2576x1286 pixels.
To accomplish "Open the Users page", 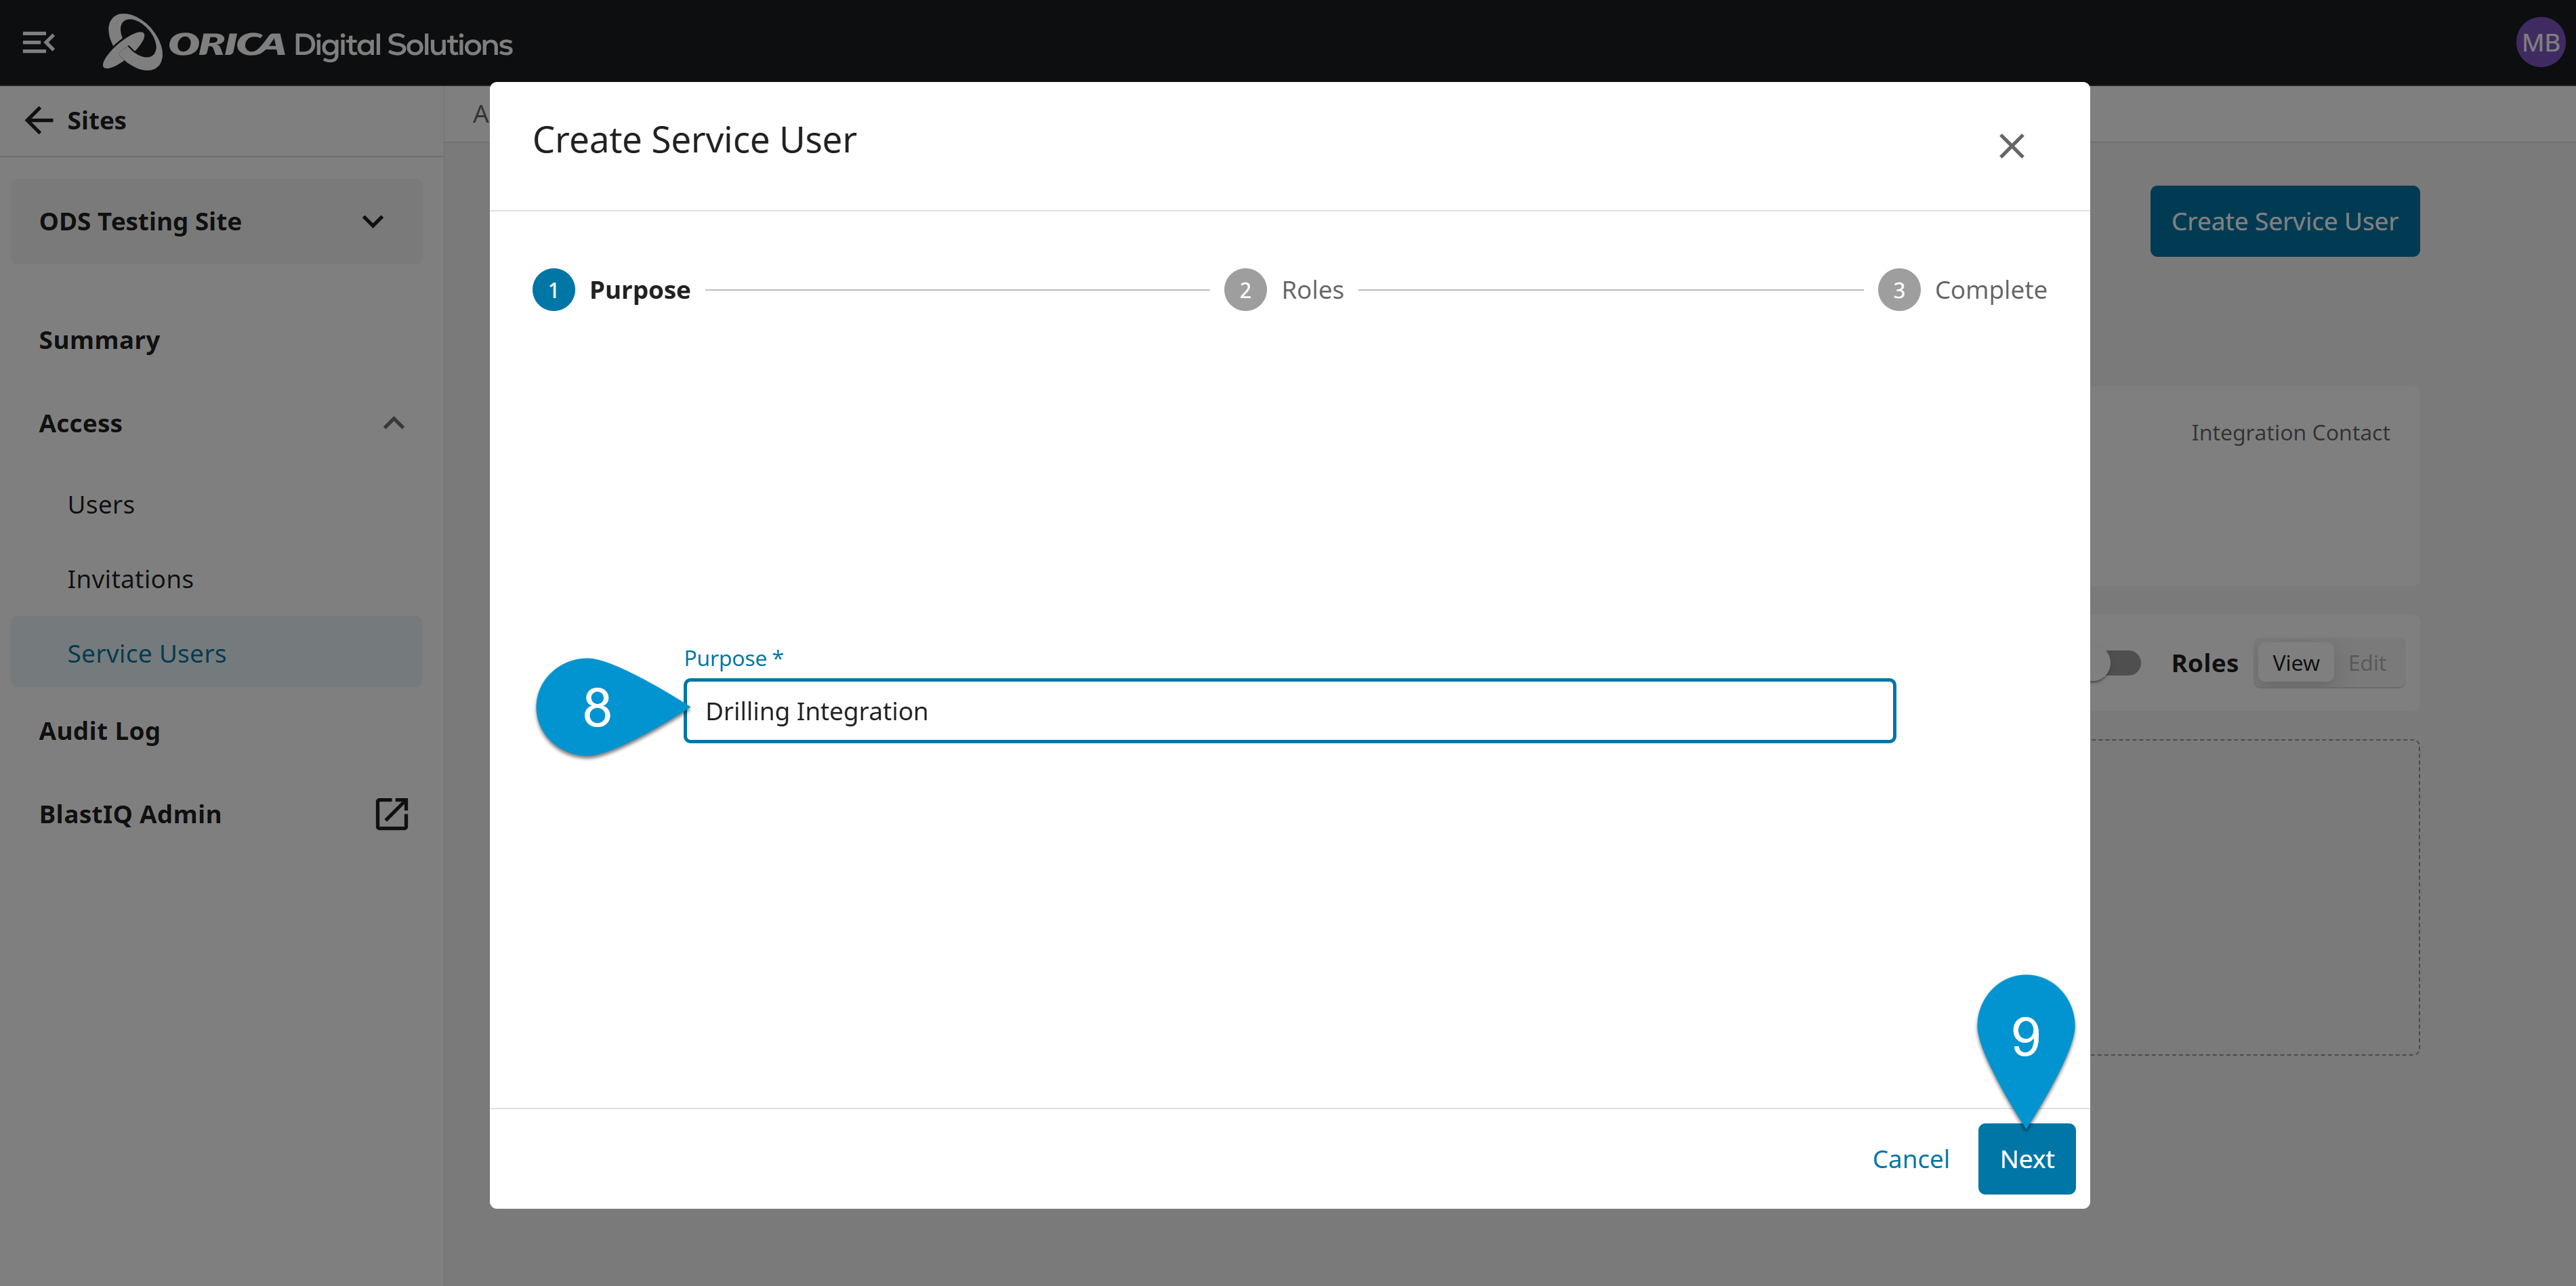I will pyautogui.click(x=101, y=504).
